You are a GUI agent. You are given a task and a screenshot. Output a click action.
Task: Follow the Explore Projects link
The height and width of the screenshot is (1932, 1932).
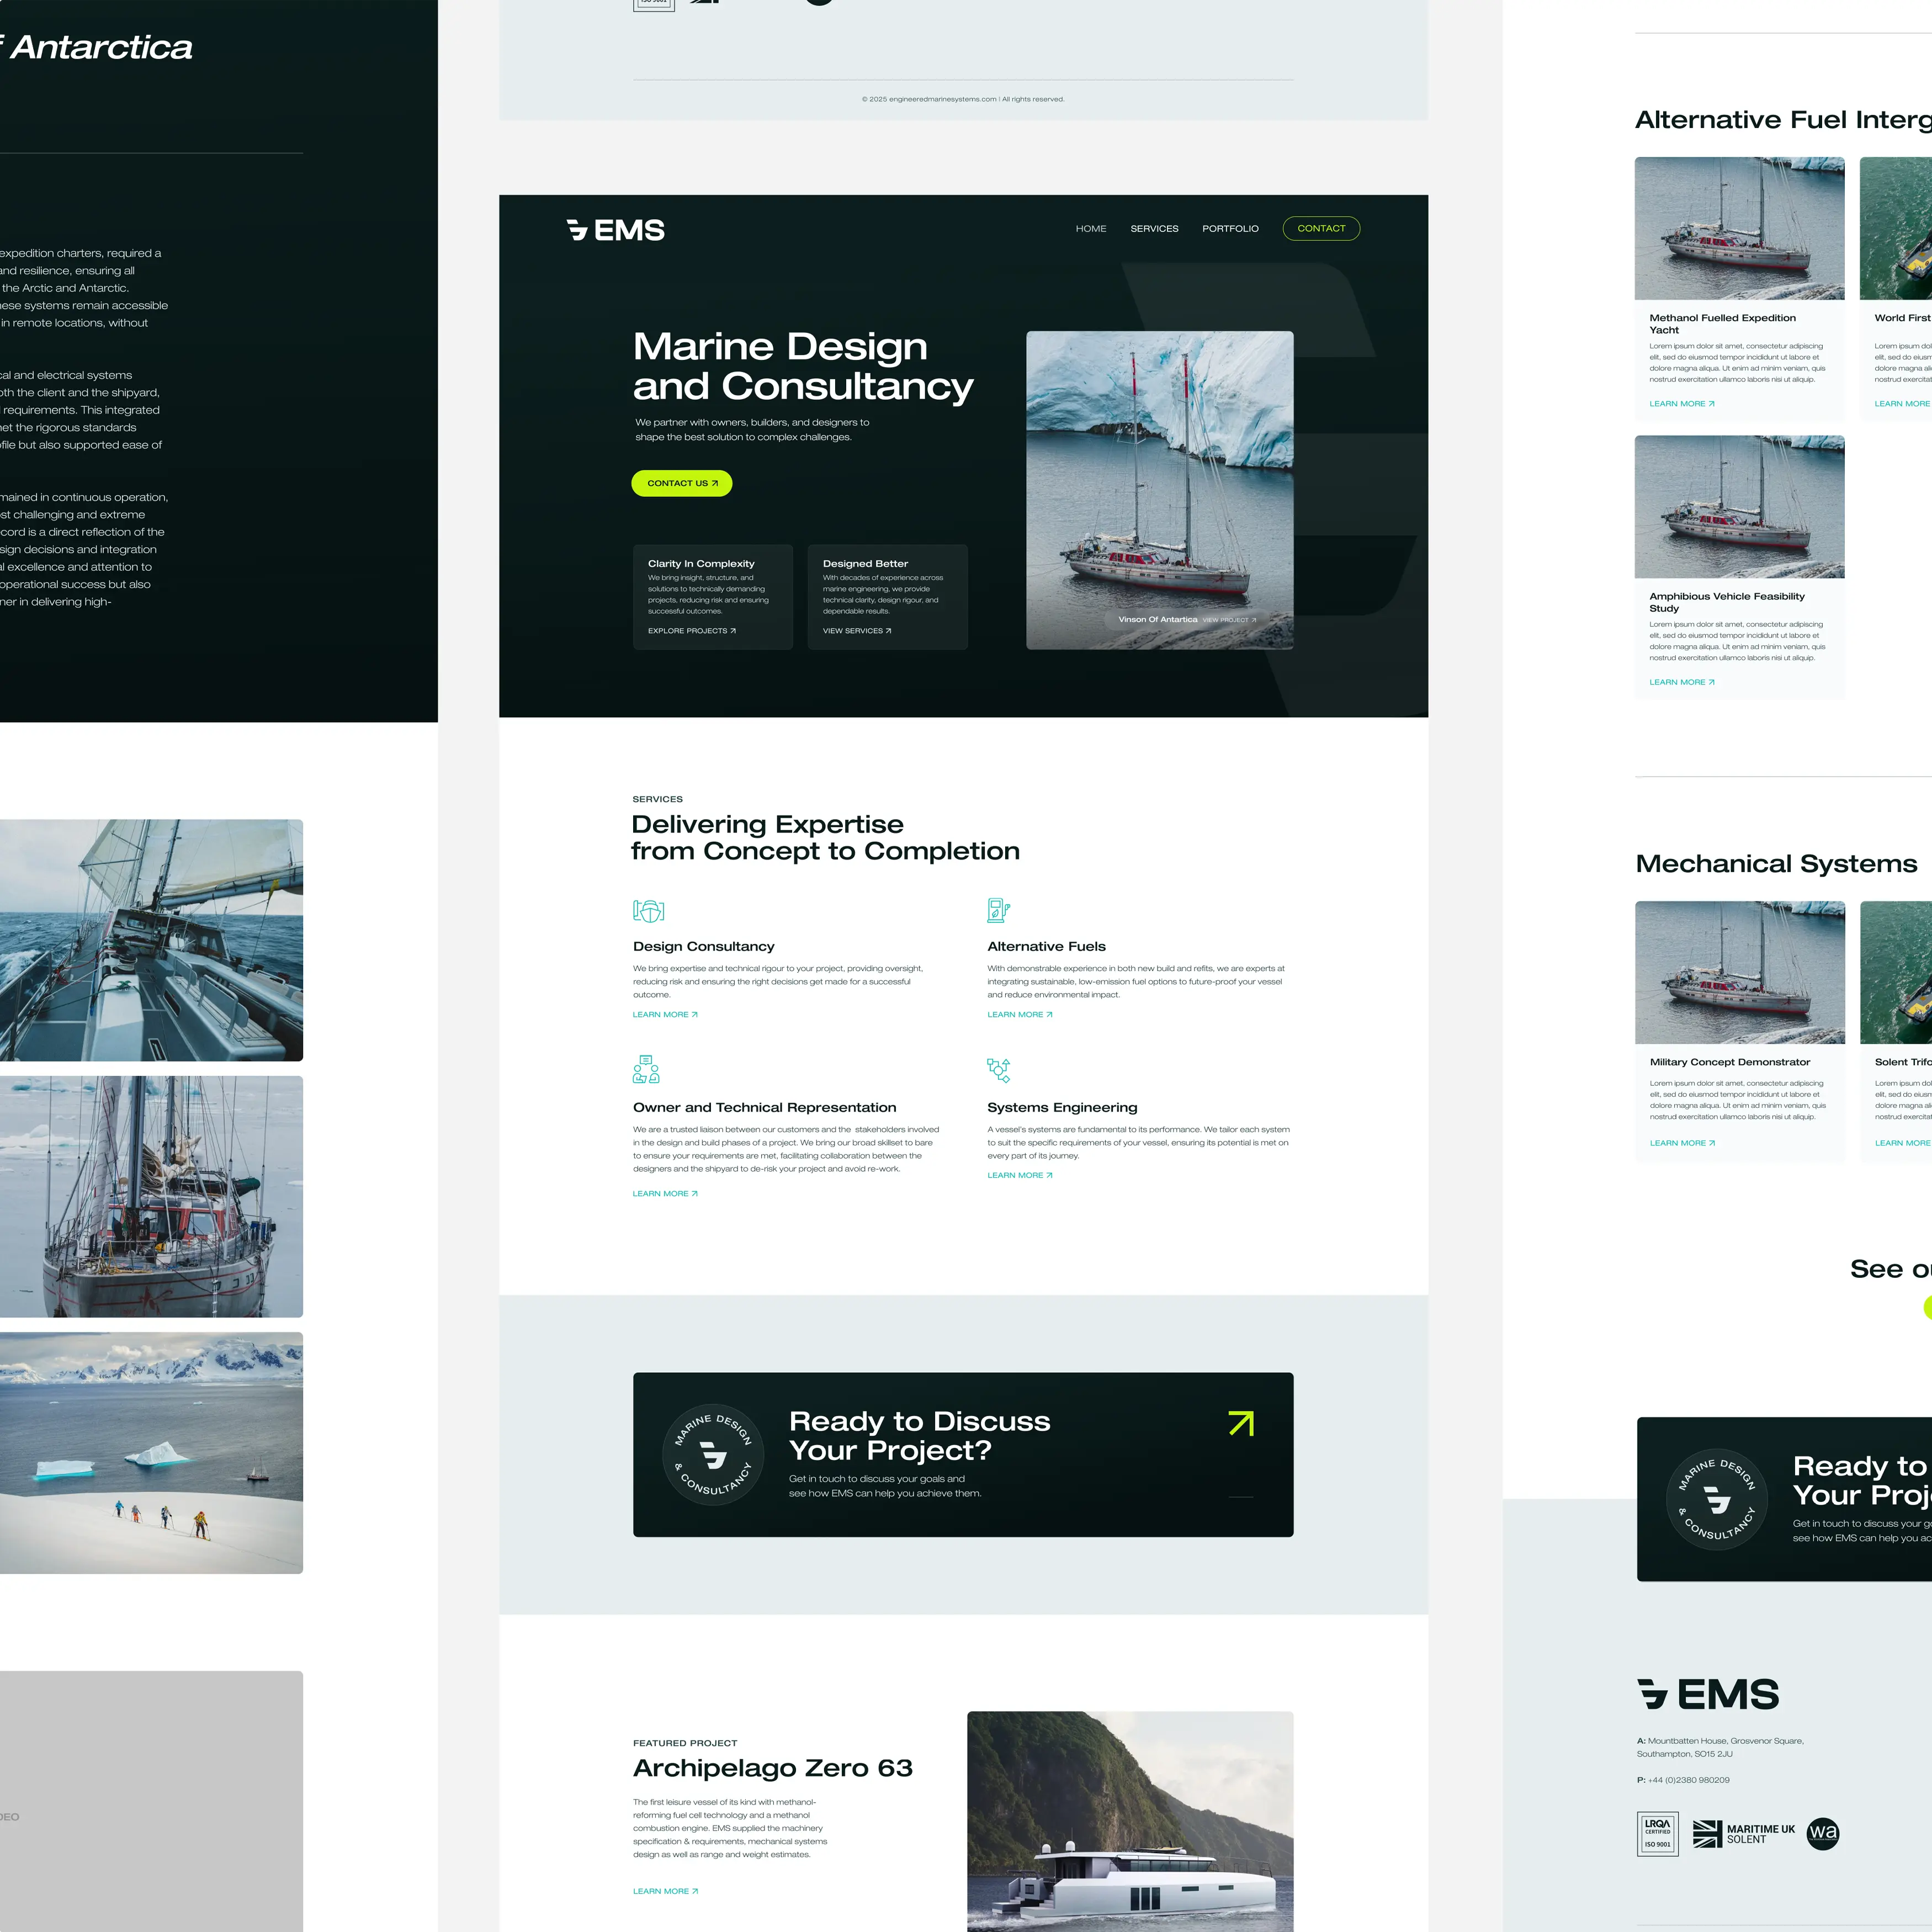coord(691,631)
